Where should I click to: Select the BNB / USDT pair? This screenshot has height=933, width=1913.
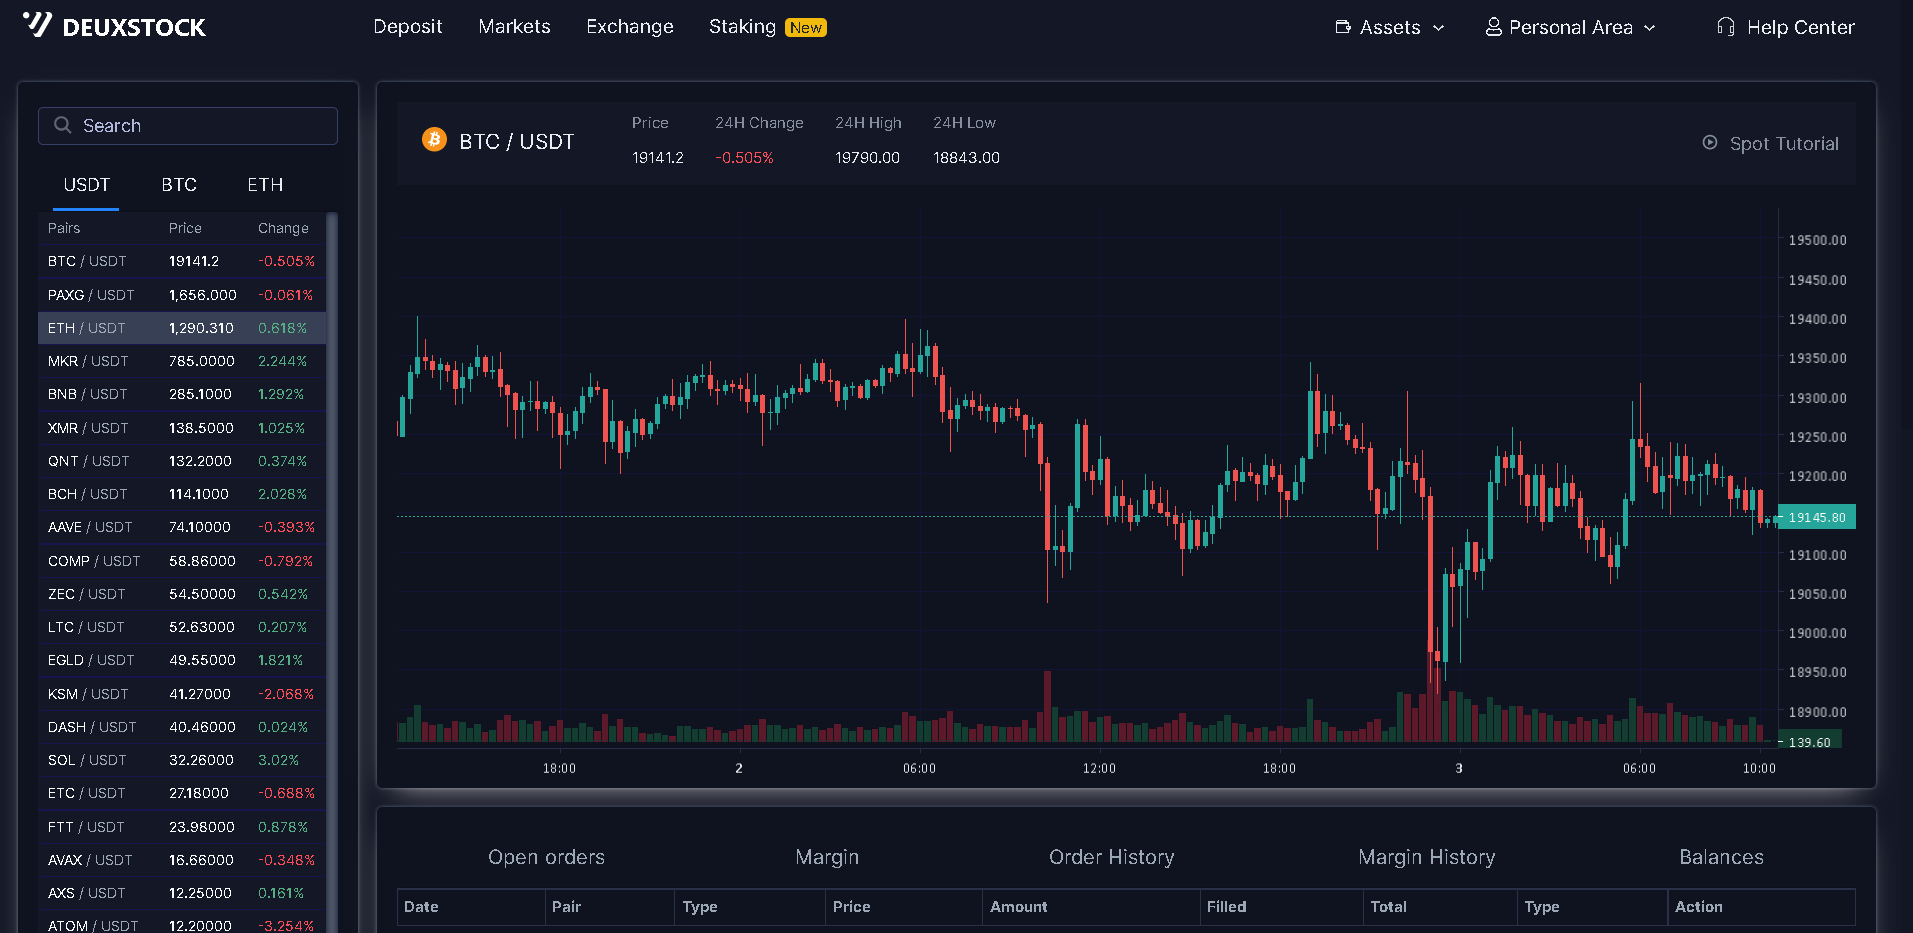[x=182, y=394]
